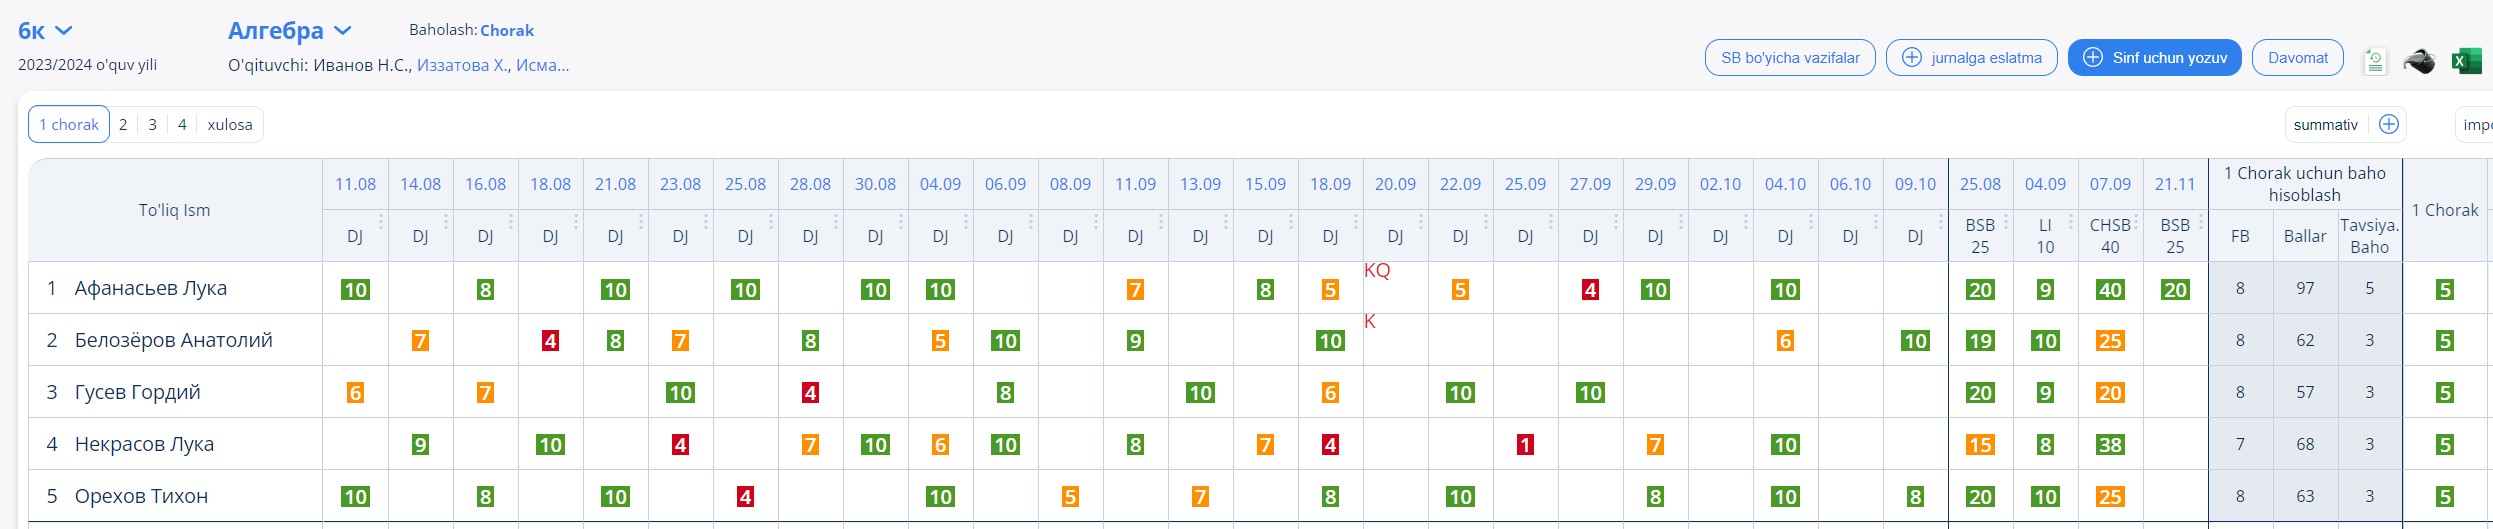Select the 1 chorak tab
Screen dimensions: 2493x529
click(x=69, y=125)
